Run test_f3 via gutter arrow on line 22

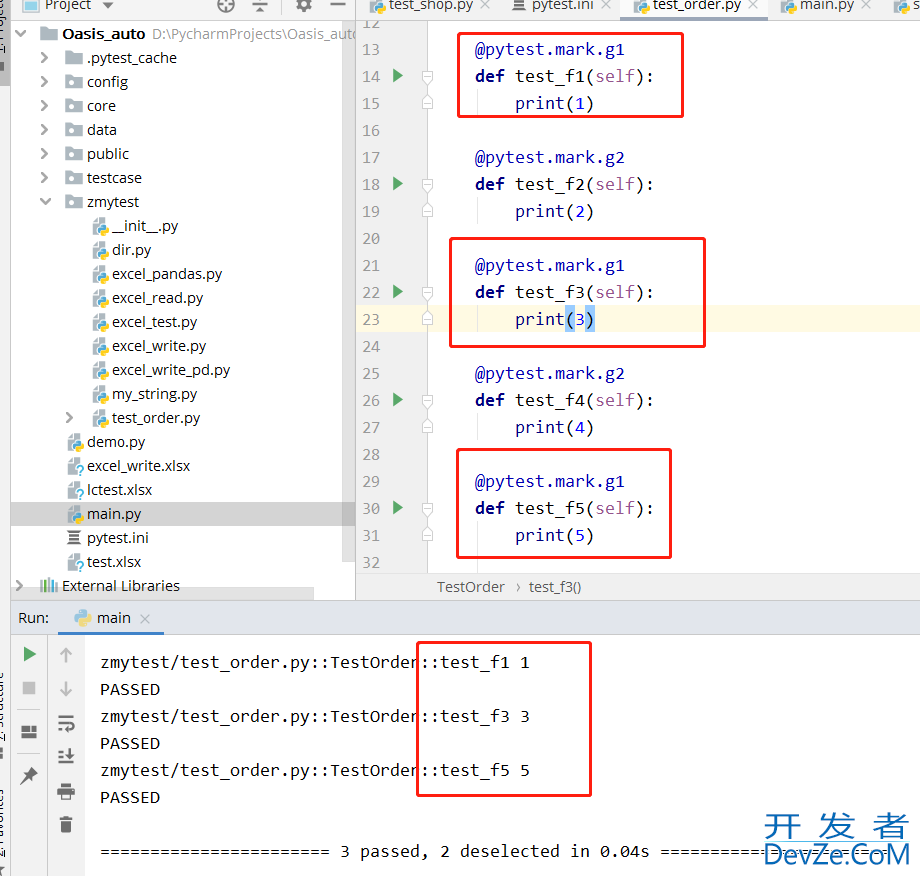click(x=398, y=292)
